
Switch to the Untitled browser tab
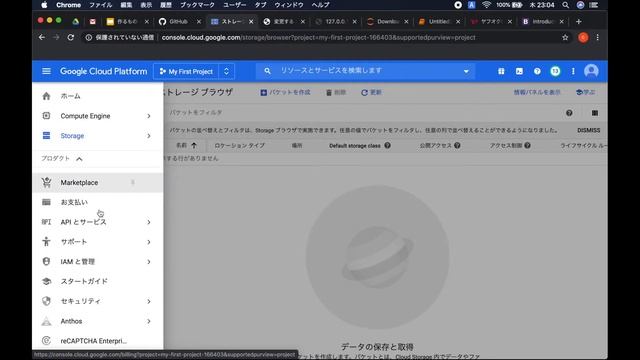439,22
